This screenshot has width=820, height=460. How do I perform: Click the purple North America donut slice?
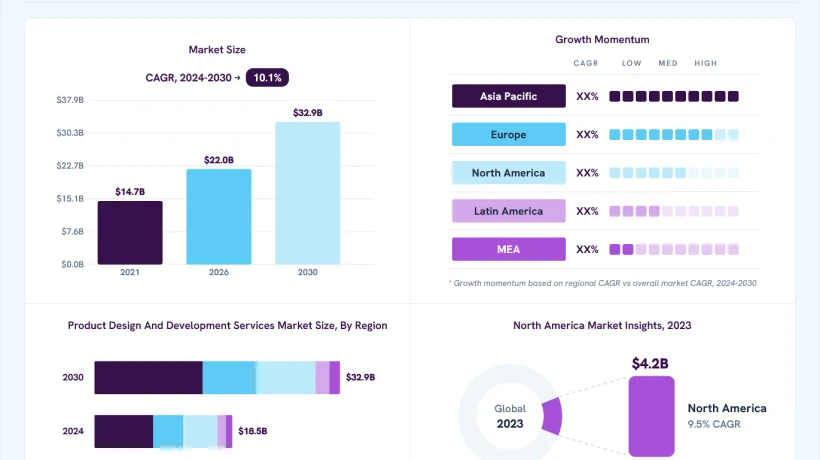point(552,416)
